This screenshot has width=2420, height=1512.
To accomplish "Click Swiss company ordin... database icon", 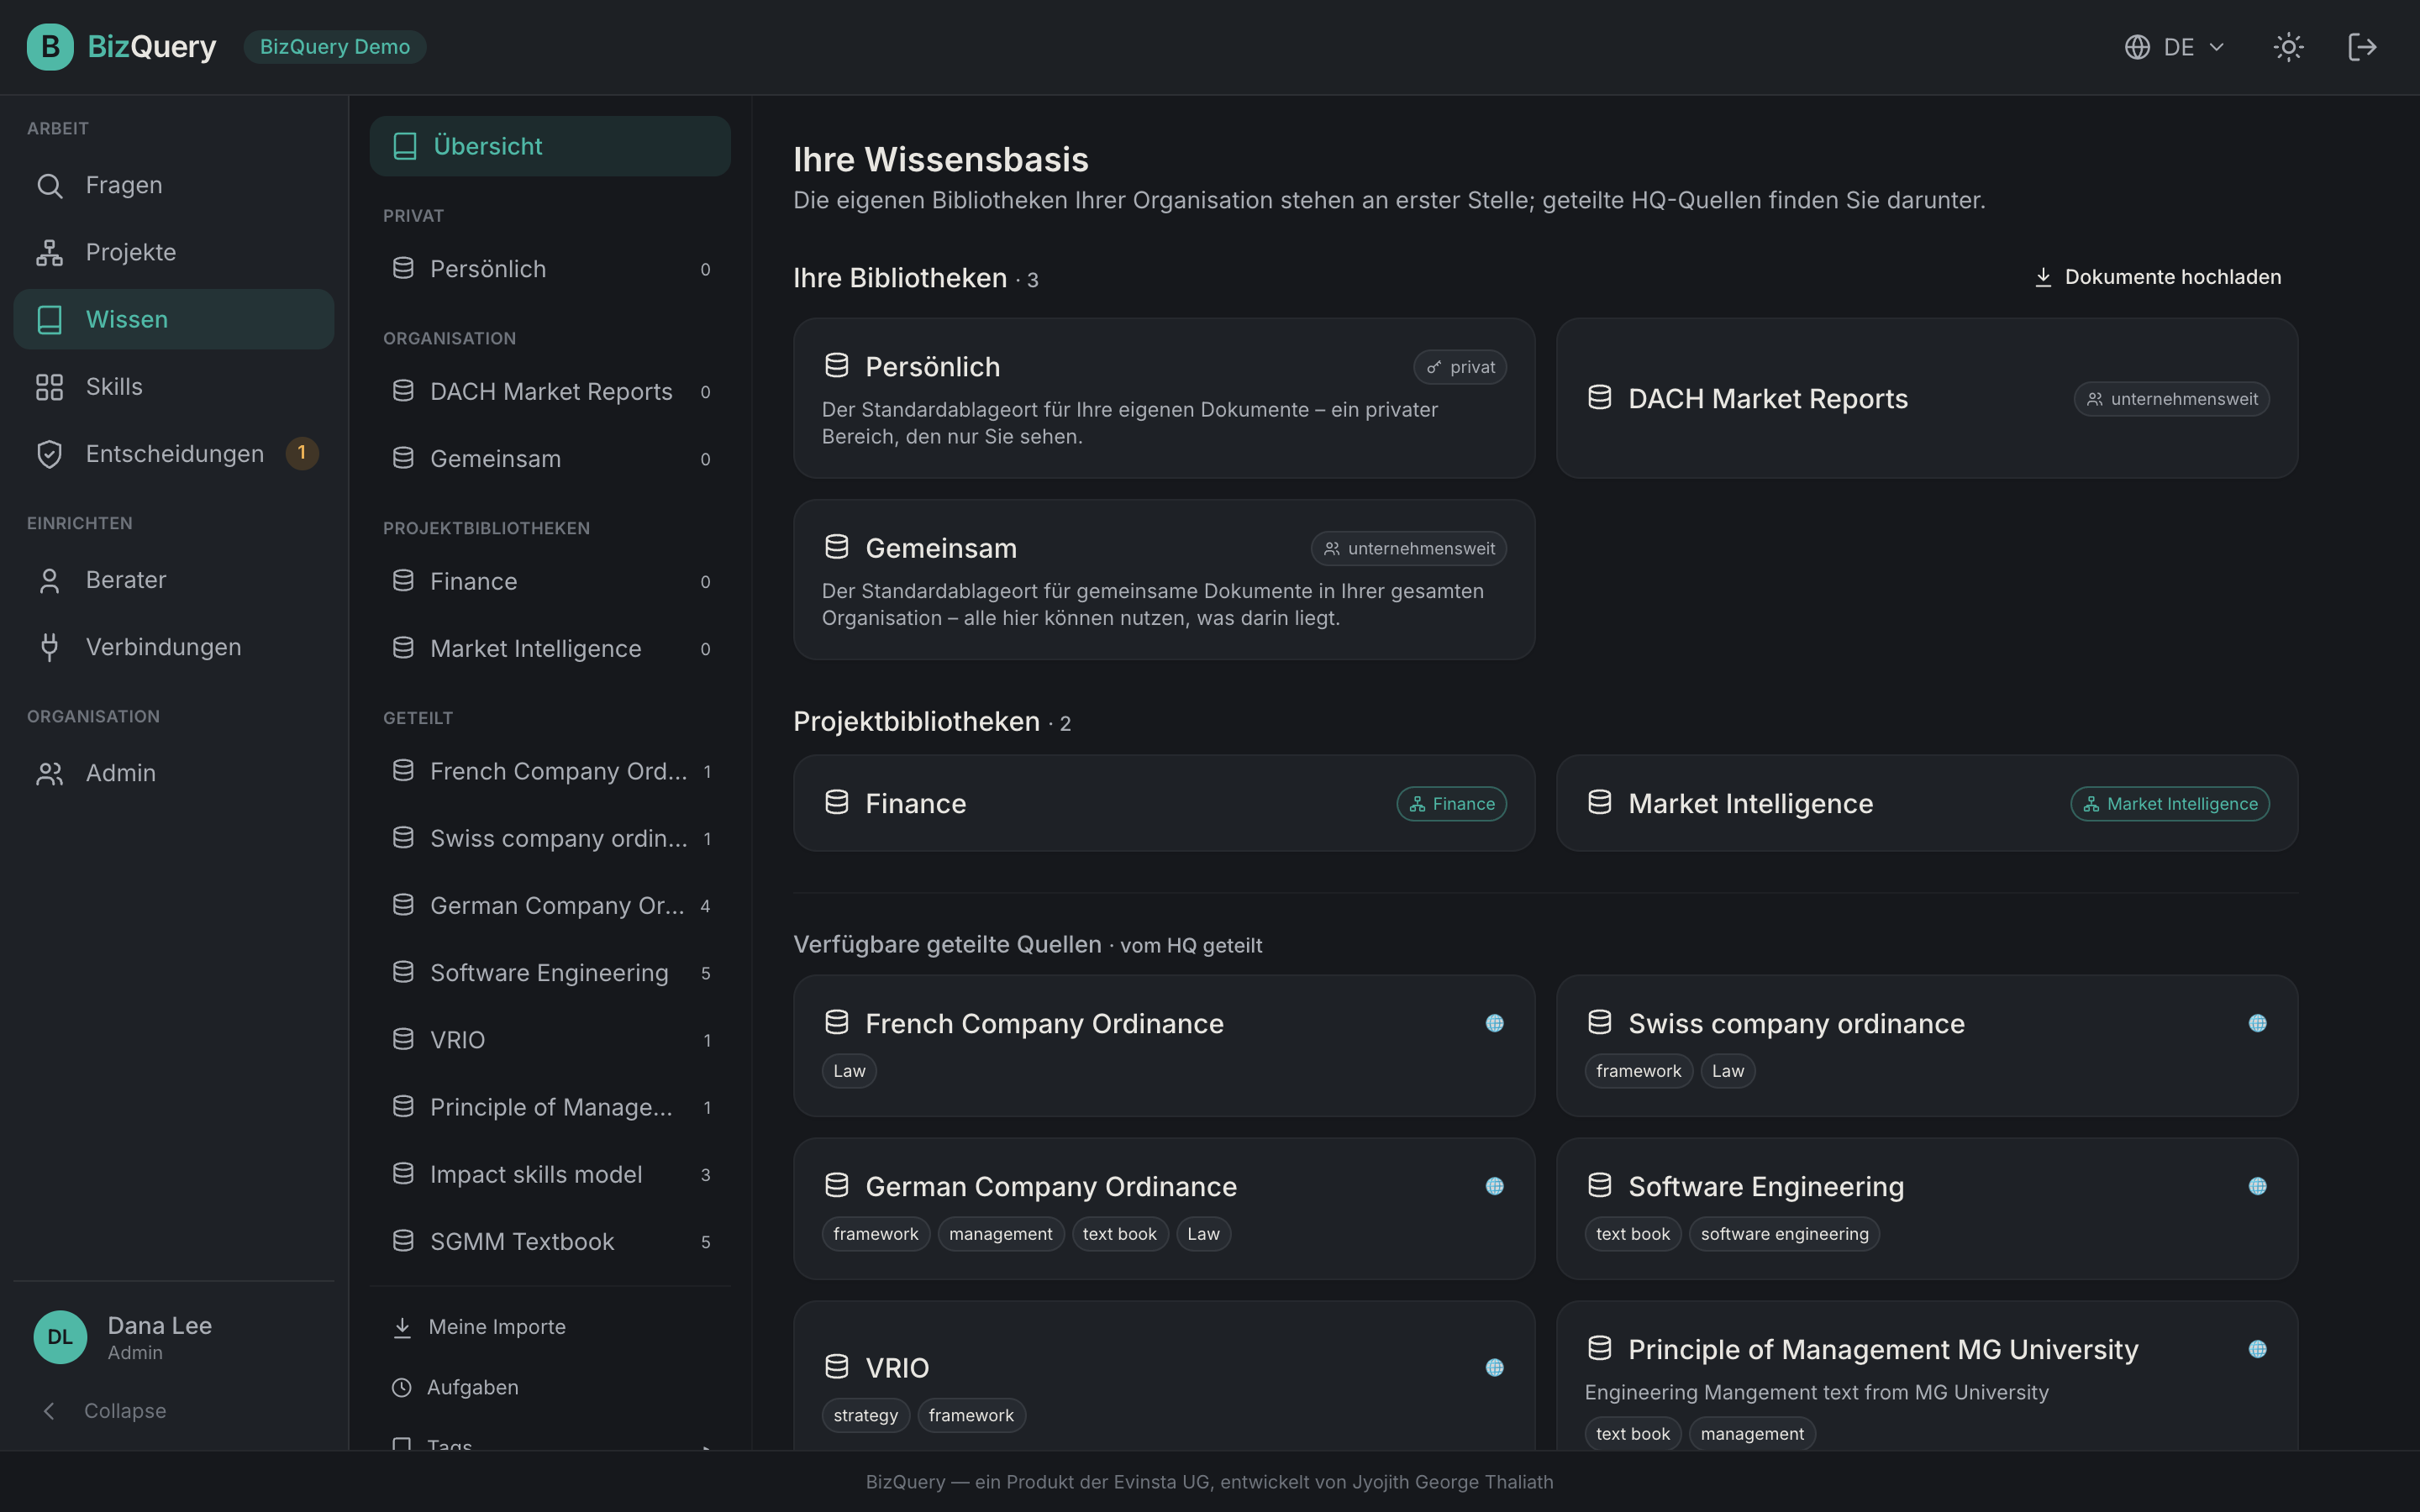I will pos(403,838).
